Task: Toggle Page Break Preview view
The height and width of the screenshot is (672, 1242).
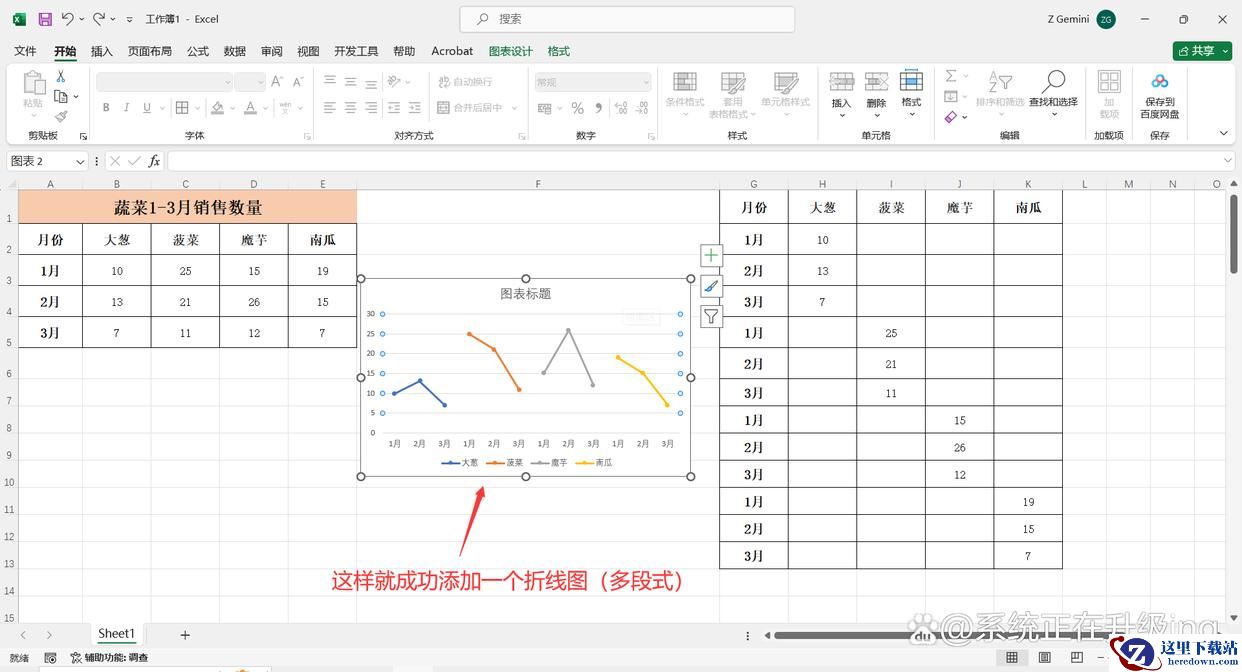Action: tap(1076, 657)
